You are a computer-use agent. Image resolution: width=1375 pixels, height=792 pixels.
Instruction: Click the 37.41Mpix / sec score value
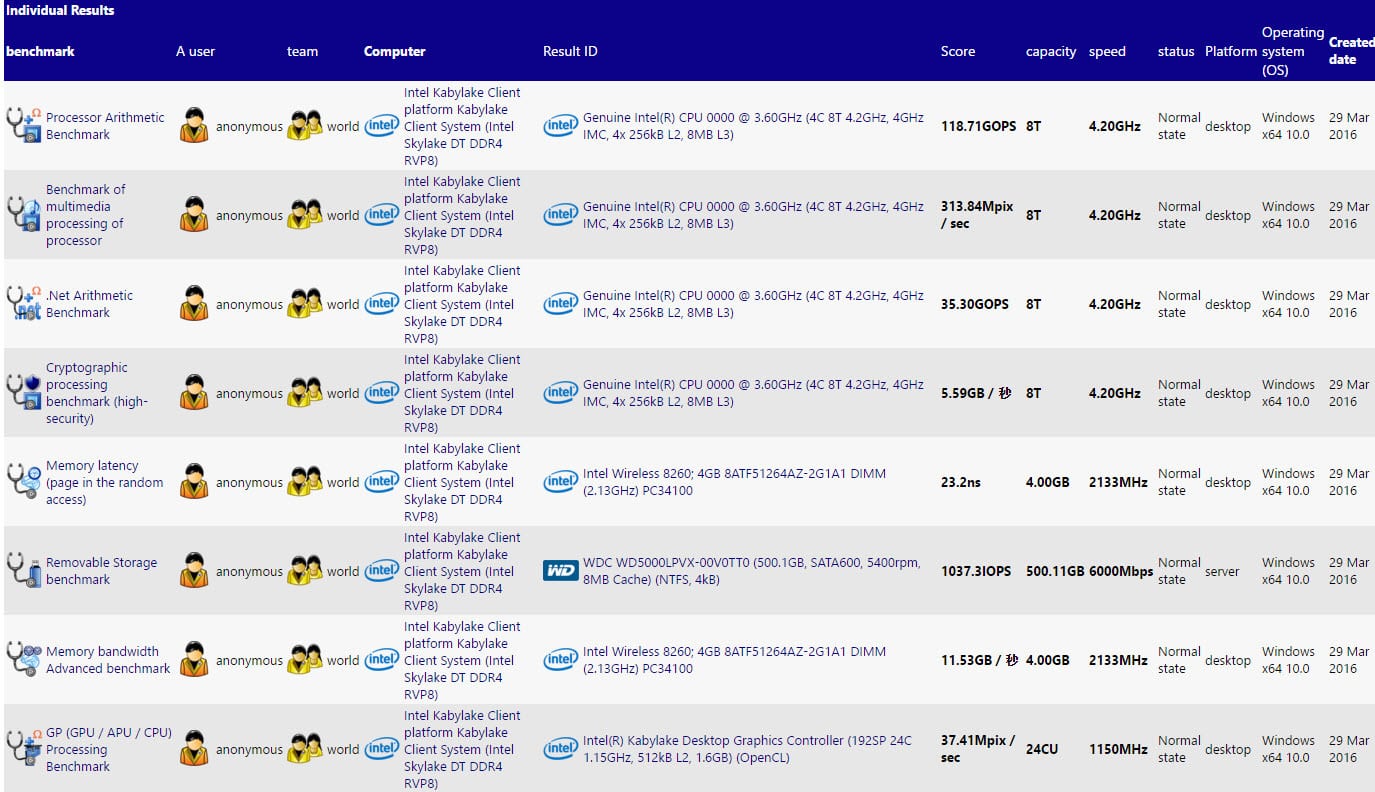[x=978, y=749]
